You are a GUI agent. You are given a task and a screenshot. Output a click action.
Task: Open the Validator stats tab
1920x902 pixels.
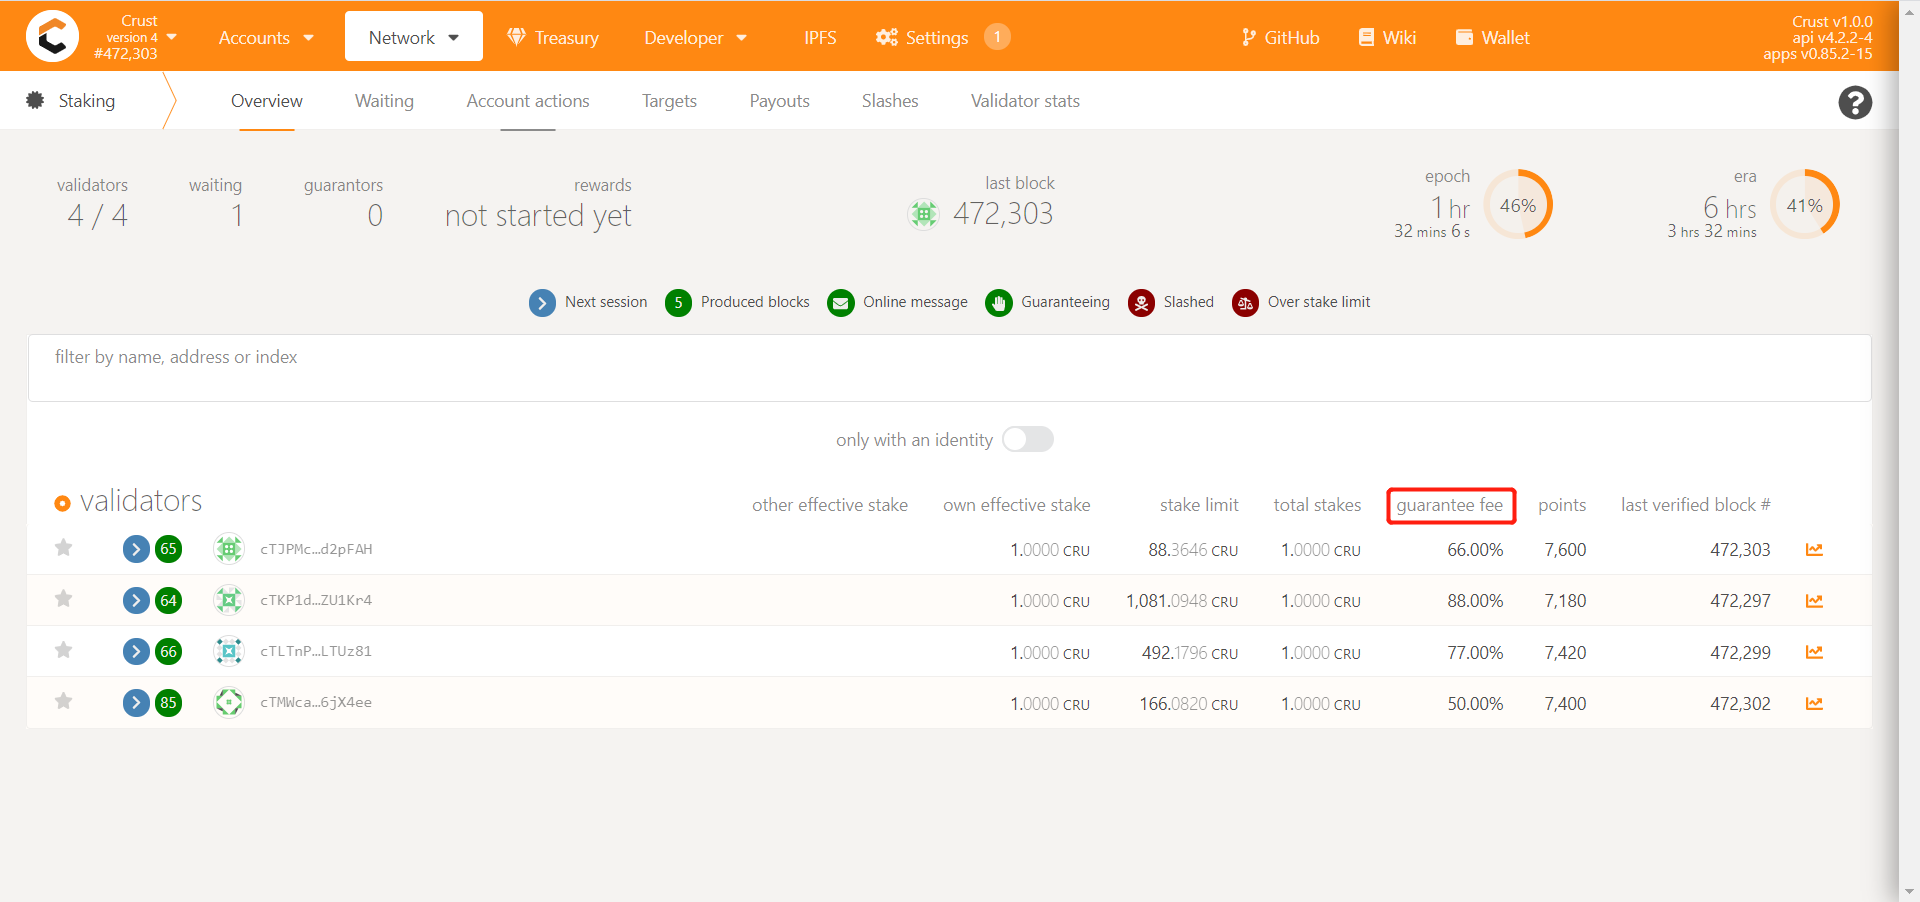tap(1025, 101)
